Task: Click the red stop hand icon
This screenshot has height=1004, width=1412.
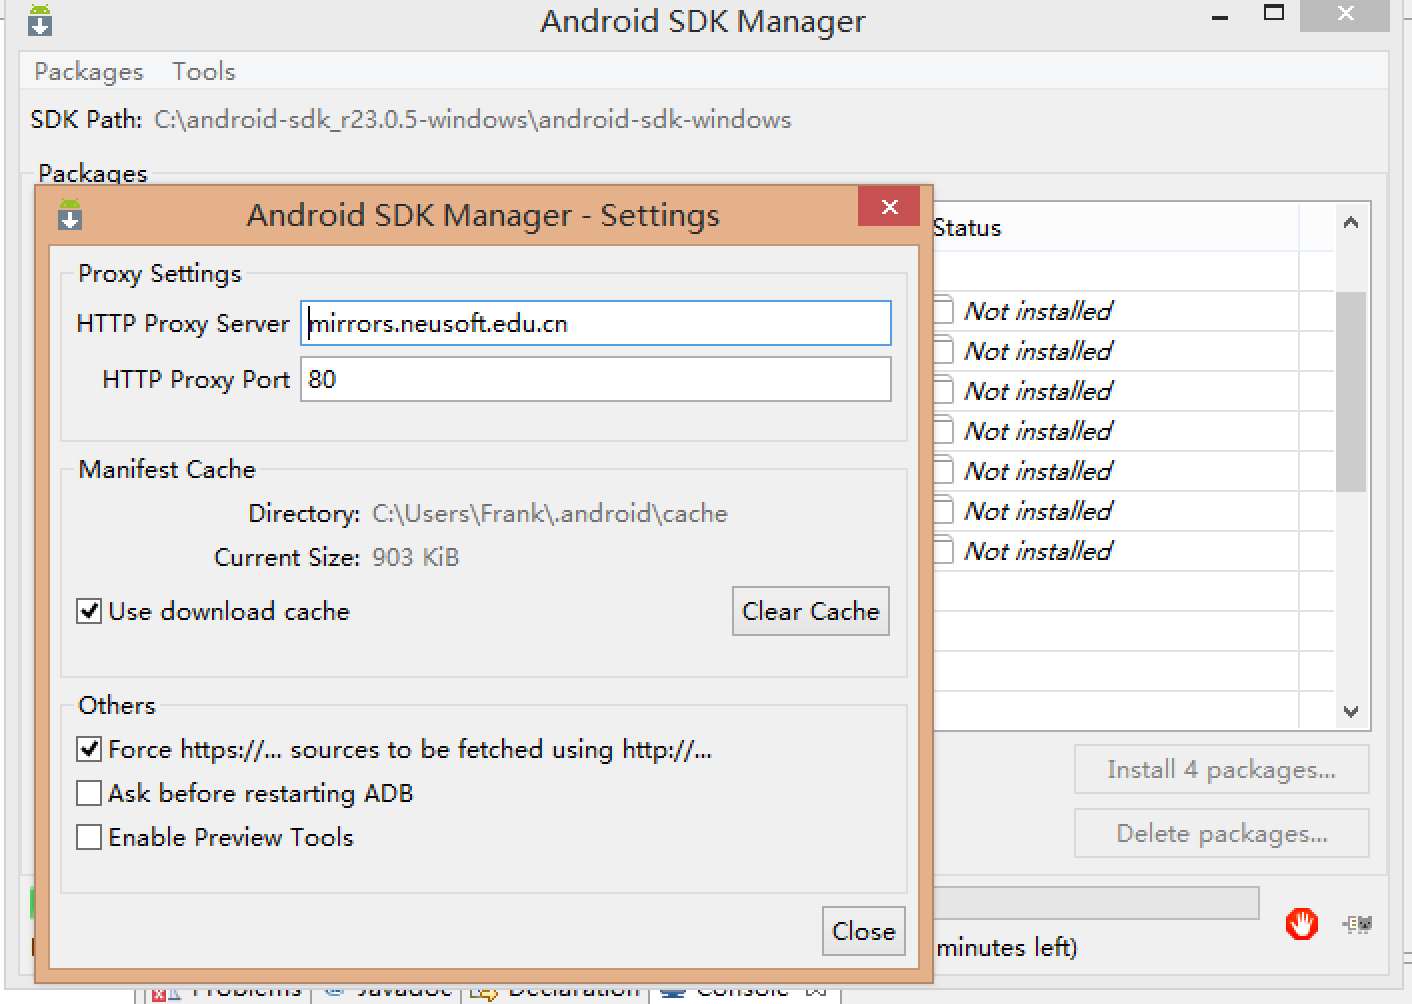Action: 1301,924
